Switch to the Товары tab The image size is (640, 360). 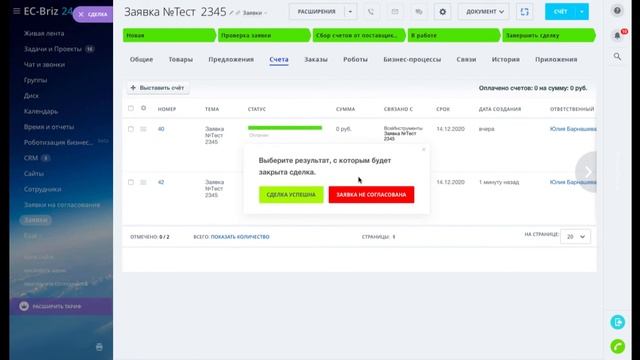click(x=180, y=60)
